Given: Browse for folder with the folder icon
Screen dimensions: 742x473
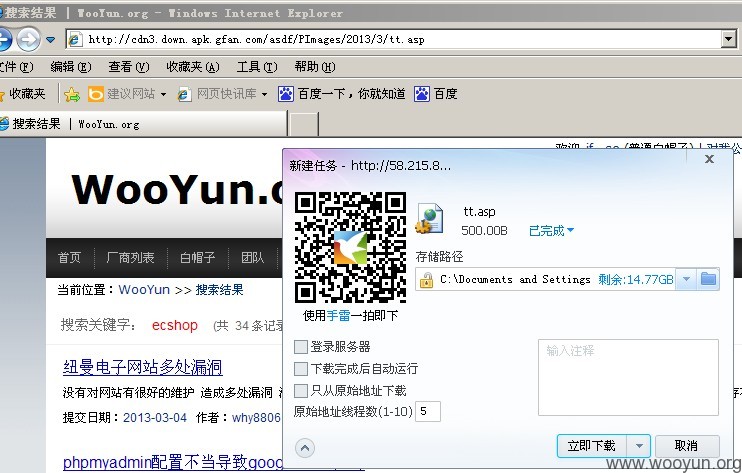Looking at the screenshot, I should [708, 279].
